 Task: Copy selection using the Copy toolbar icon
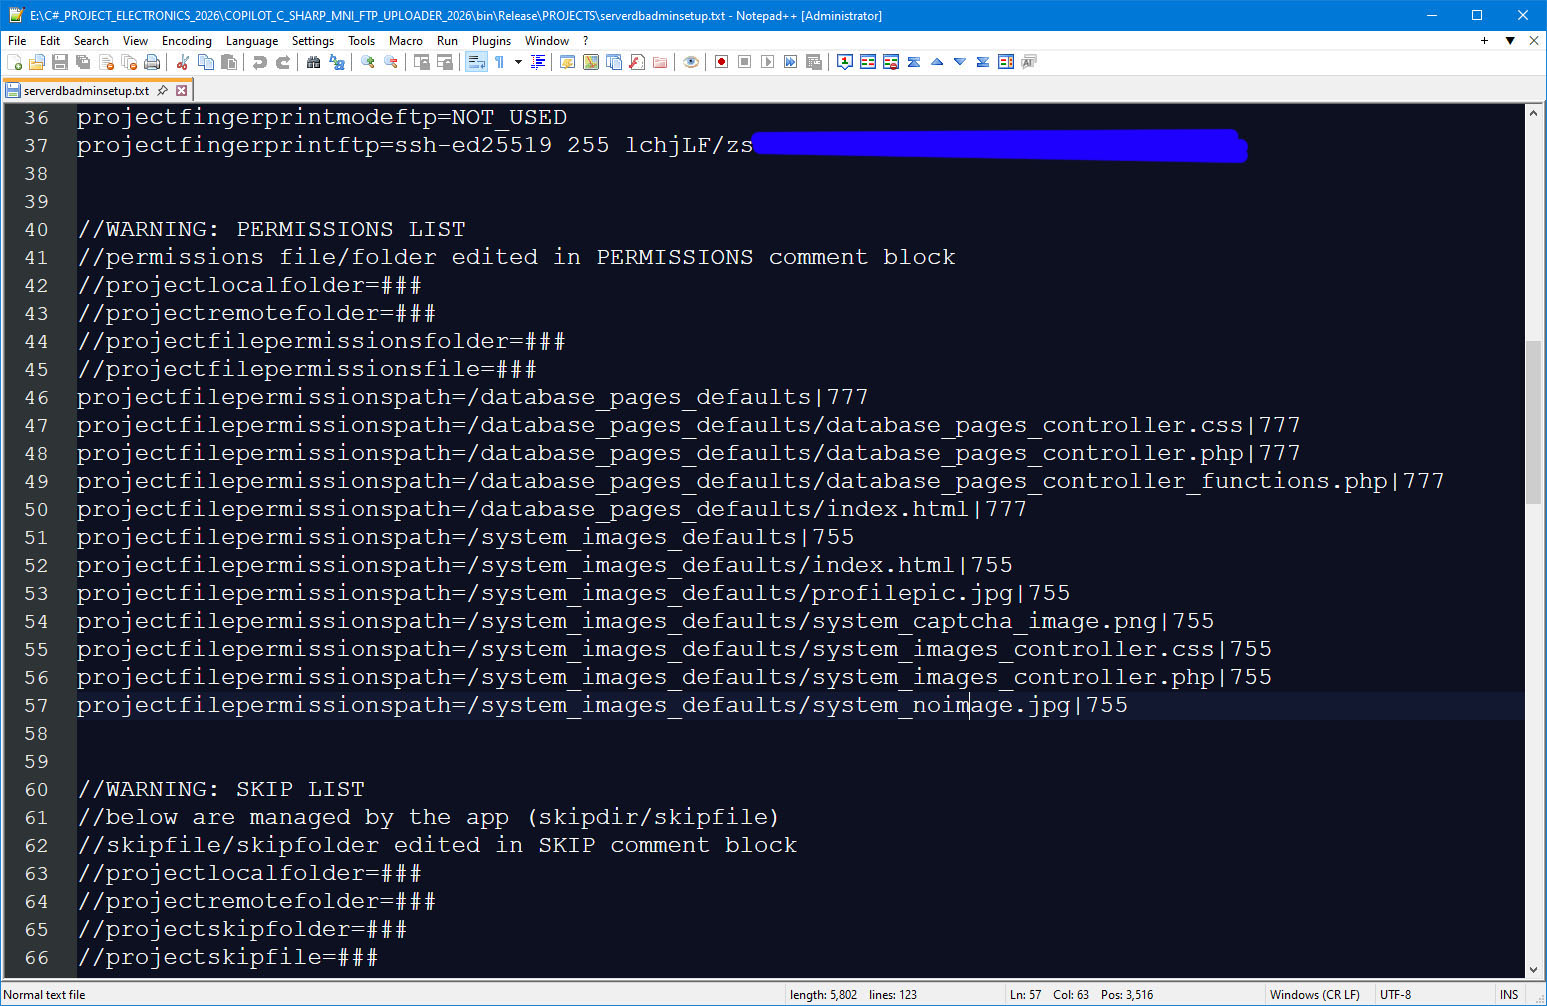pyautogui.click(x=206, y=62)
